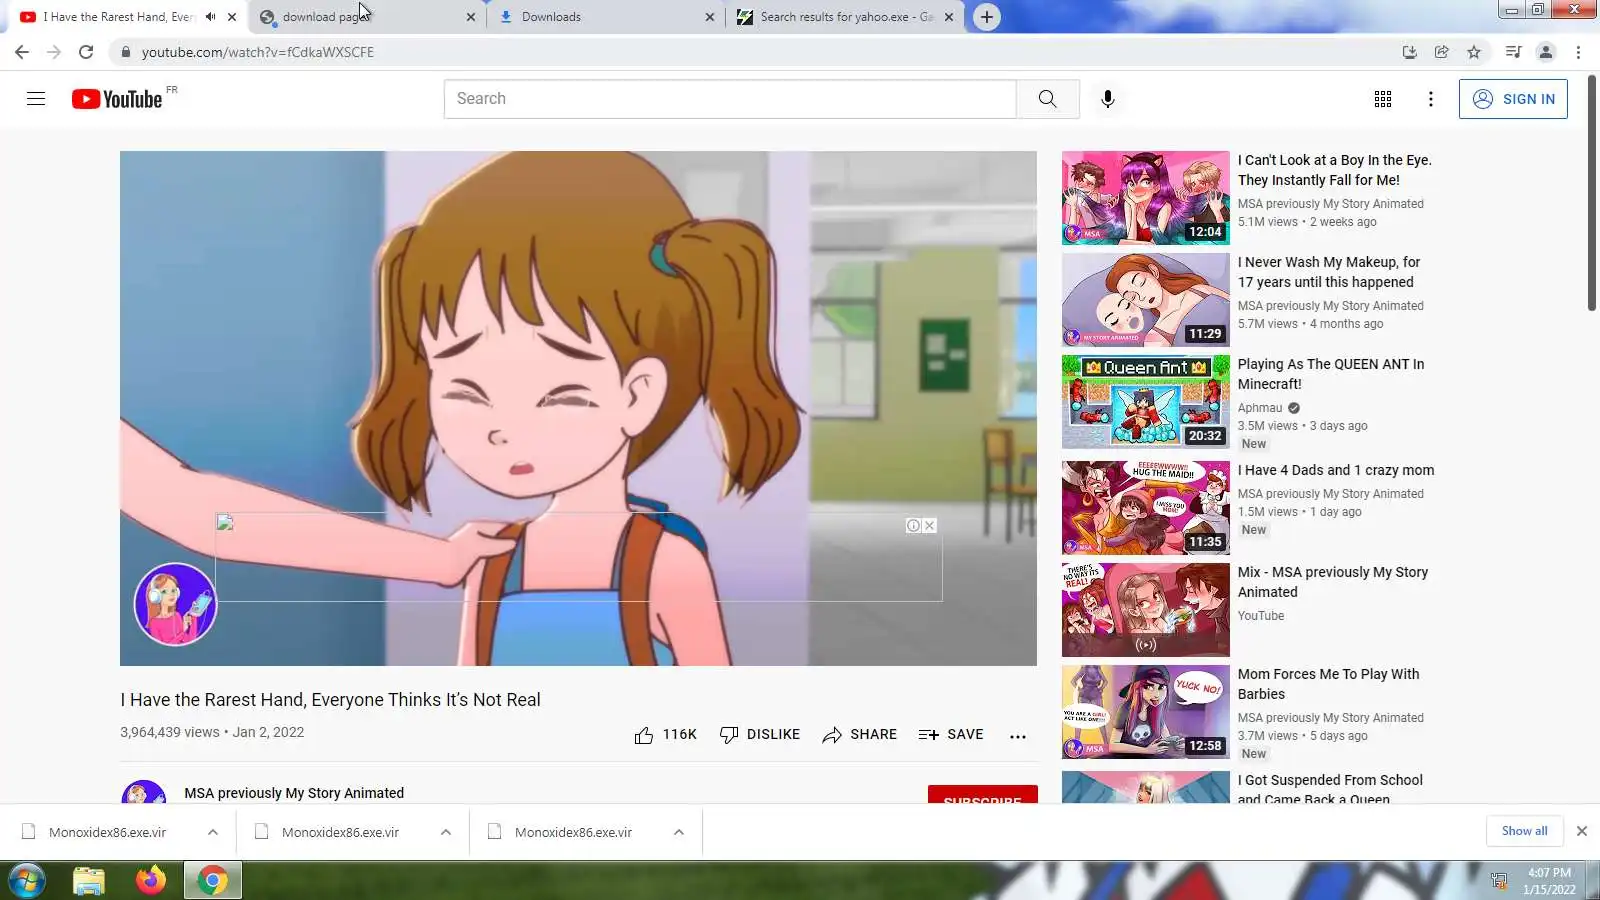Open the install app icon in address bar

click(x=1410, y=52)
